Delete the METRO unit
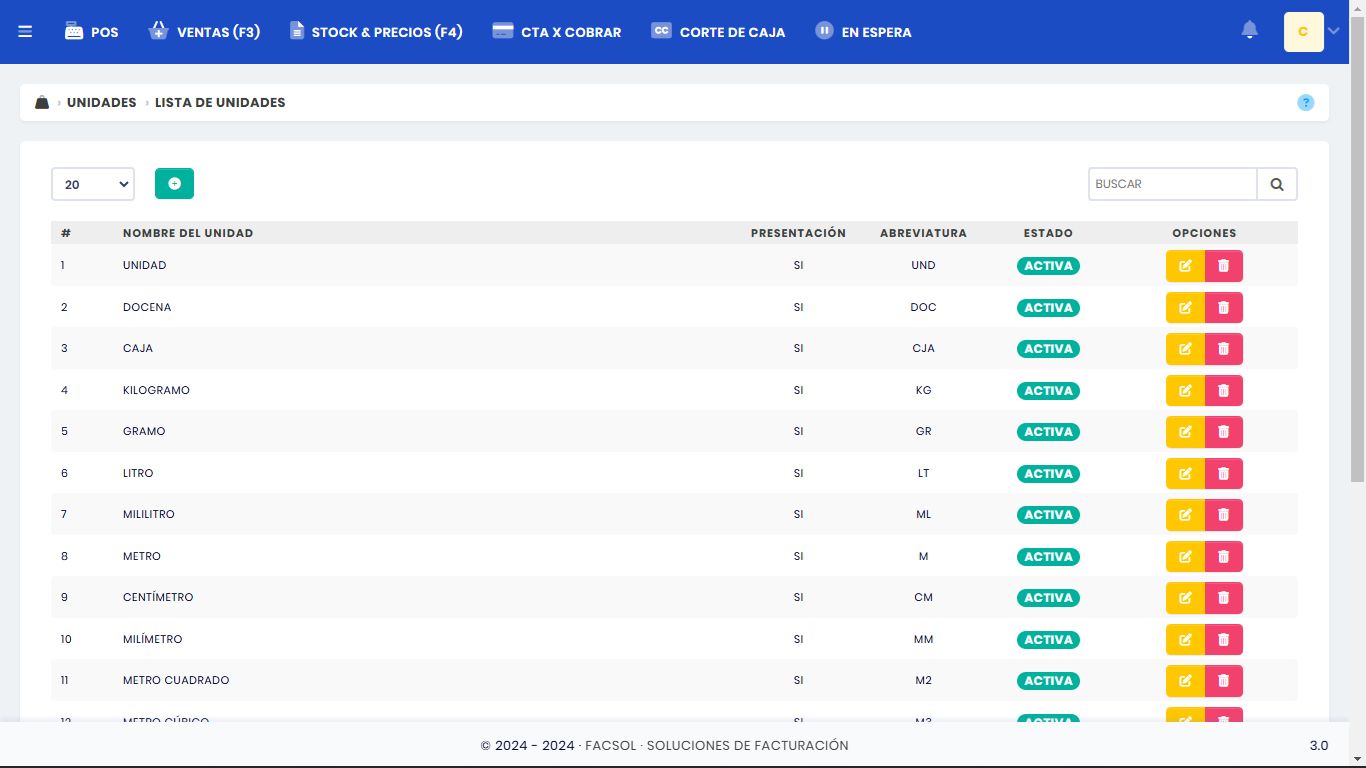This screenshot has height=768, width=1366. [1224, 557]
